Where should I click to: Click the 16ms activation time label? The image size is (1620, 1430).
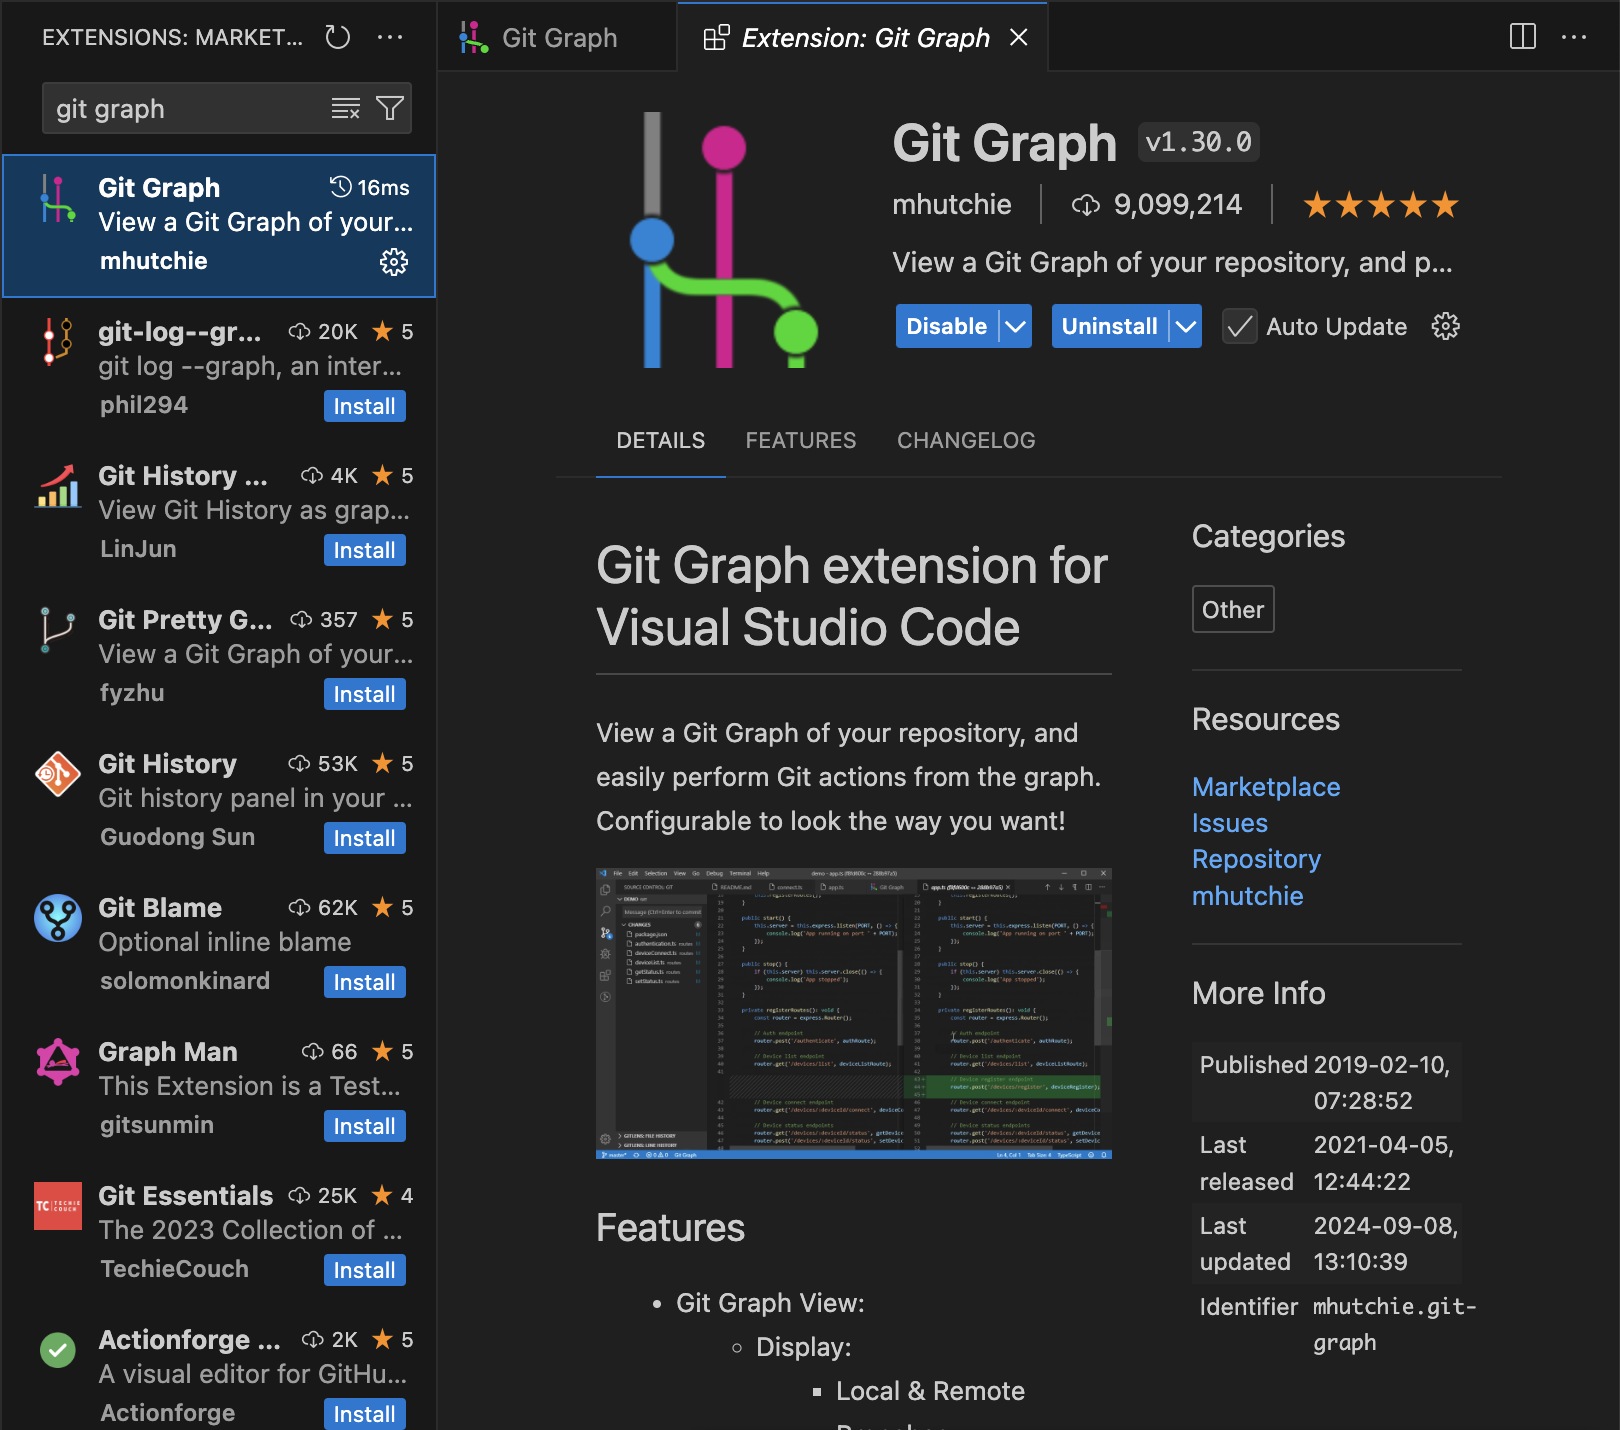pos(370,187)
